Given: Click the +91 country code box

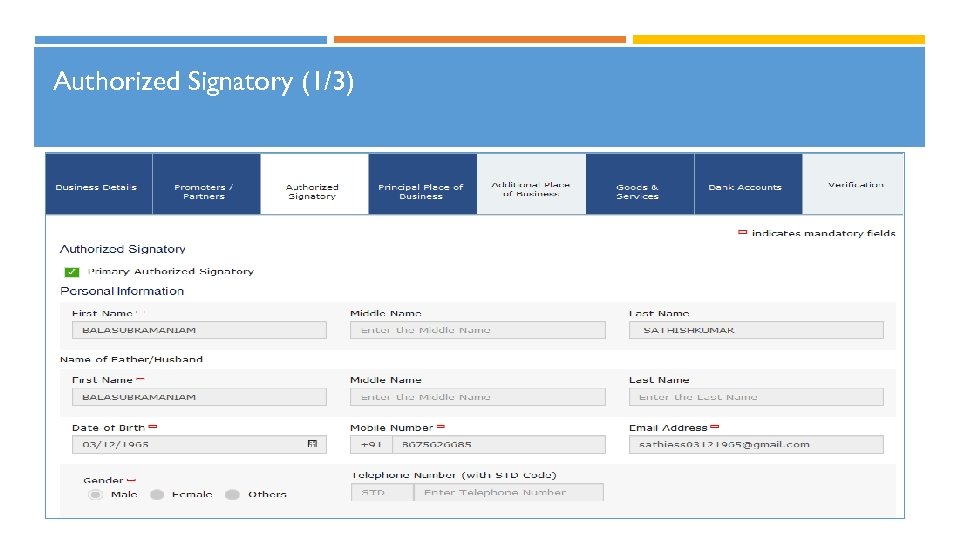Looking at the screenshot, I should point(371,444).
